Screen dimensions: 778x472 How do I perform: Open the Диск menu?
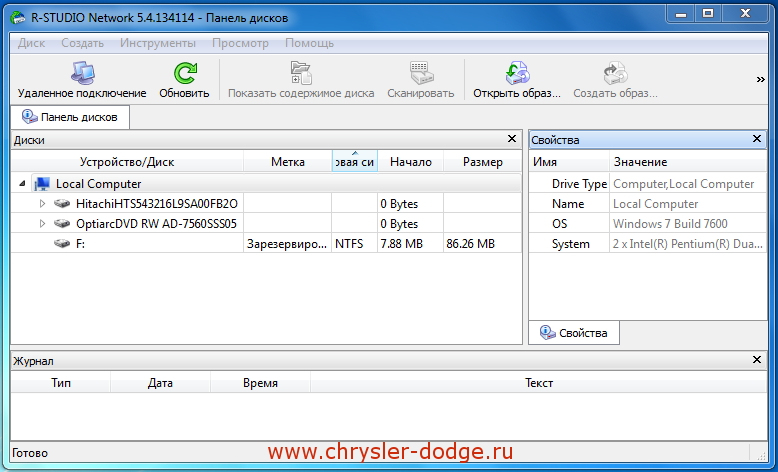point(31,43)
